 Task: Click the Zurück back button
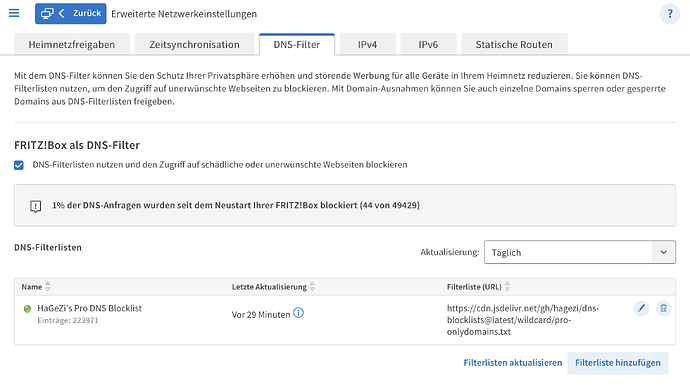pyautogui.click(x=70, y=14)
